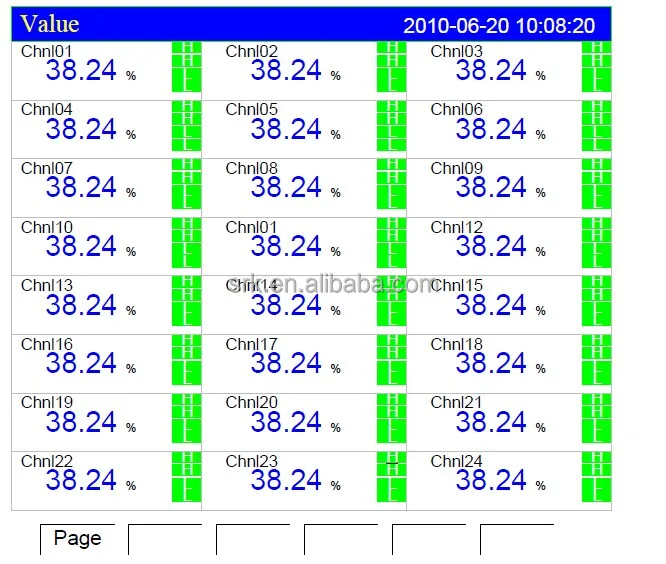This screenshot has height=564, width=666.
Task: Click Chnl22 alarm status indicator
Action: [186, 477]
